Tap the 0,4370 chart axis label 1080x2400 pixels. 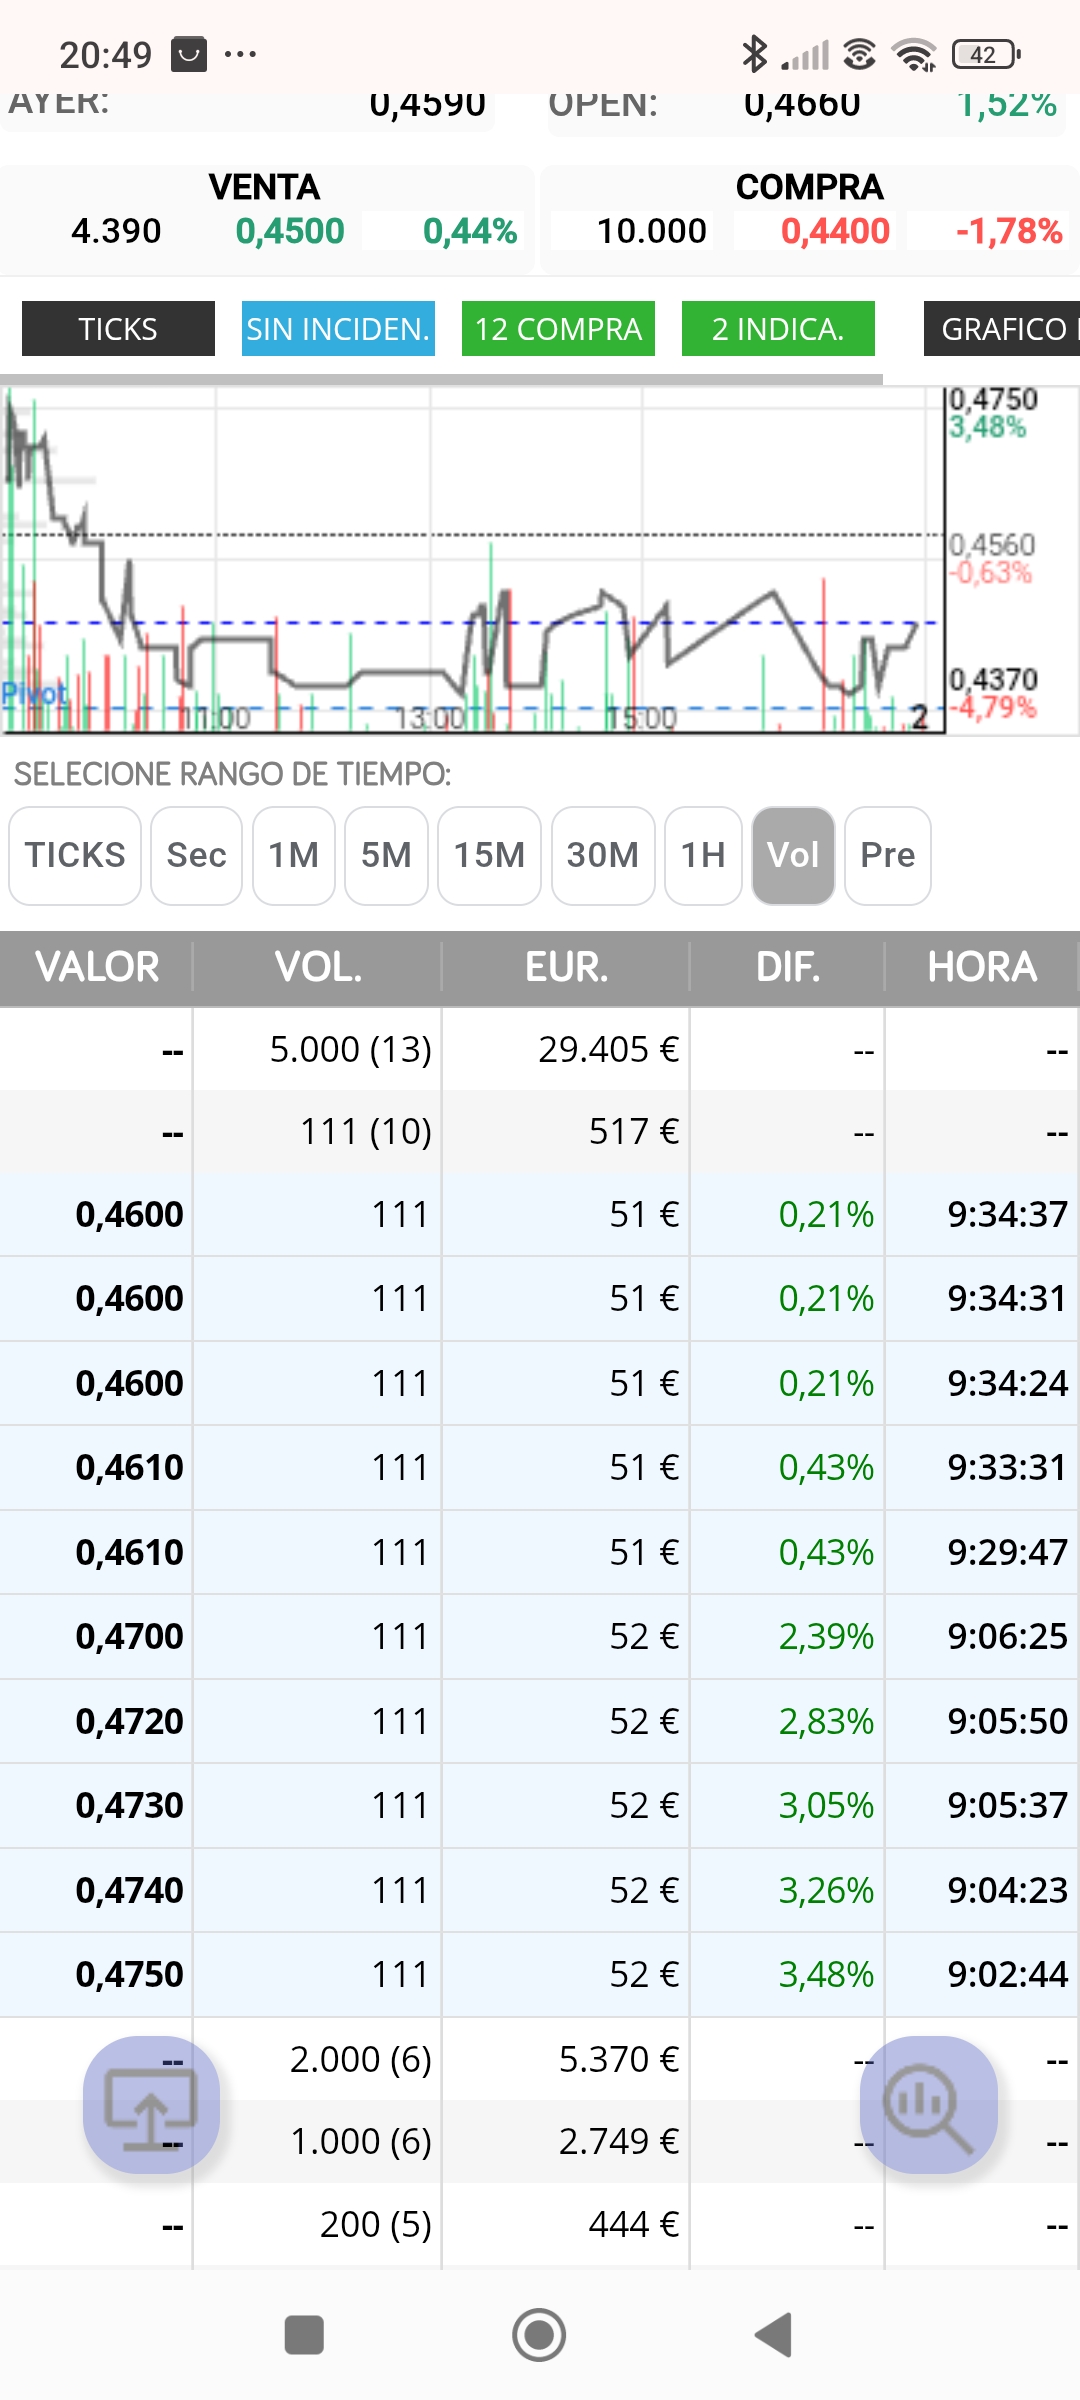[993, 679]
